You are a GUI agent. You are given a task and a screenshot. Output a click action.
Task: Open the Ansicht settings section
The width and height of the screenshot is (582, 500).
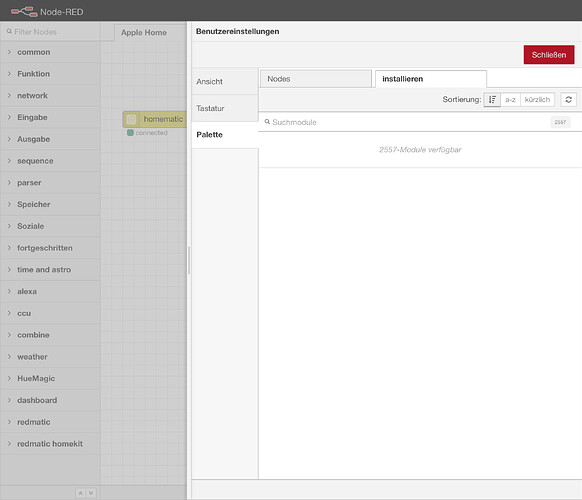[225, 81]
